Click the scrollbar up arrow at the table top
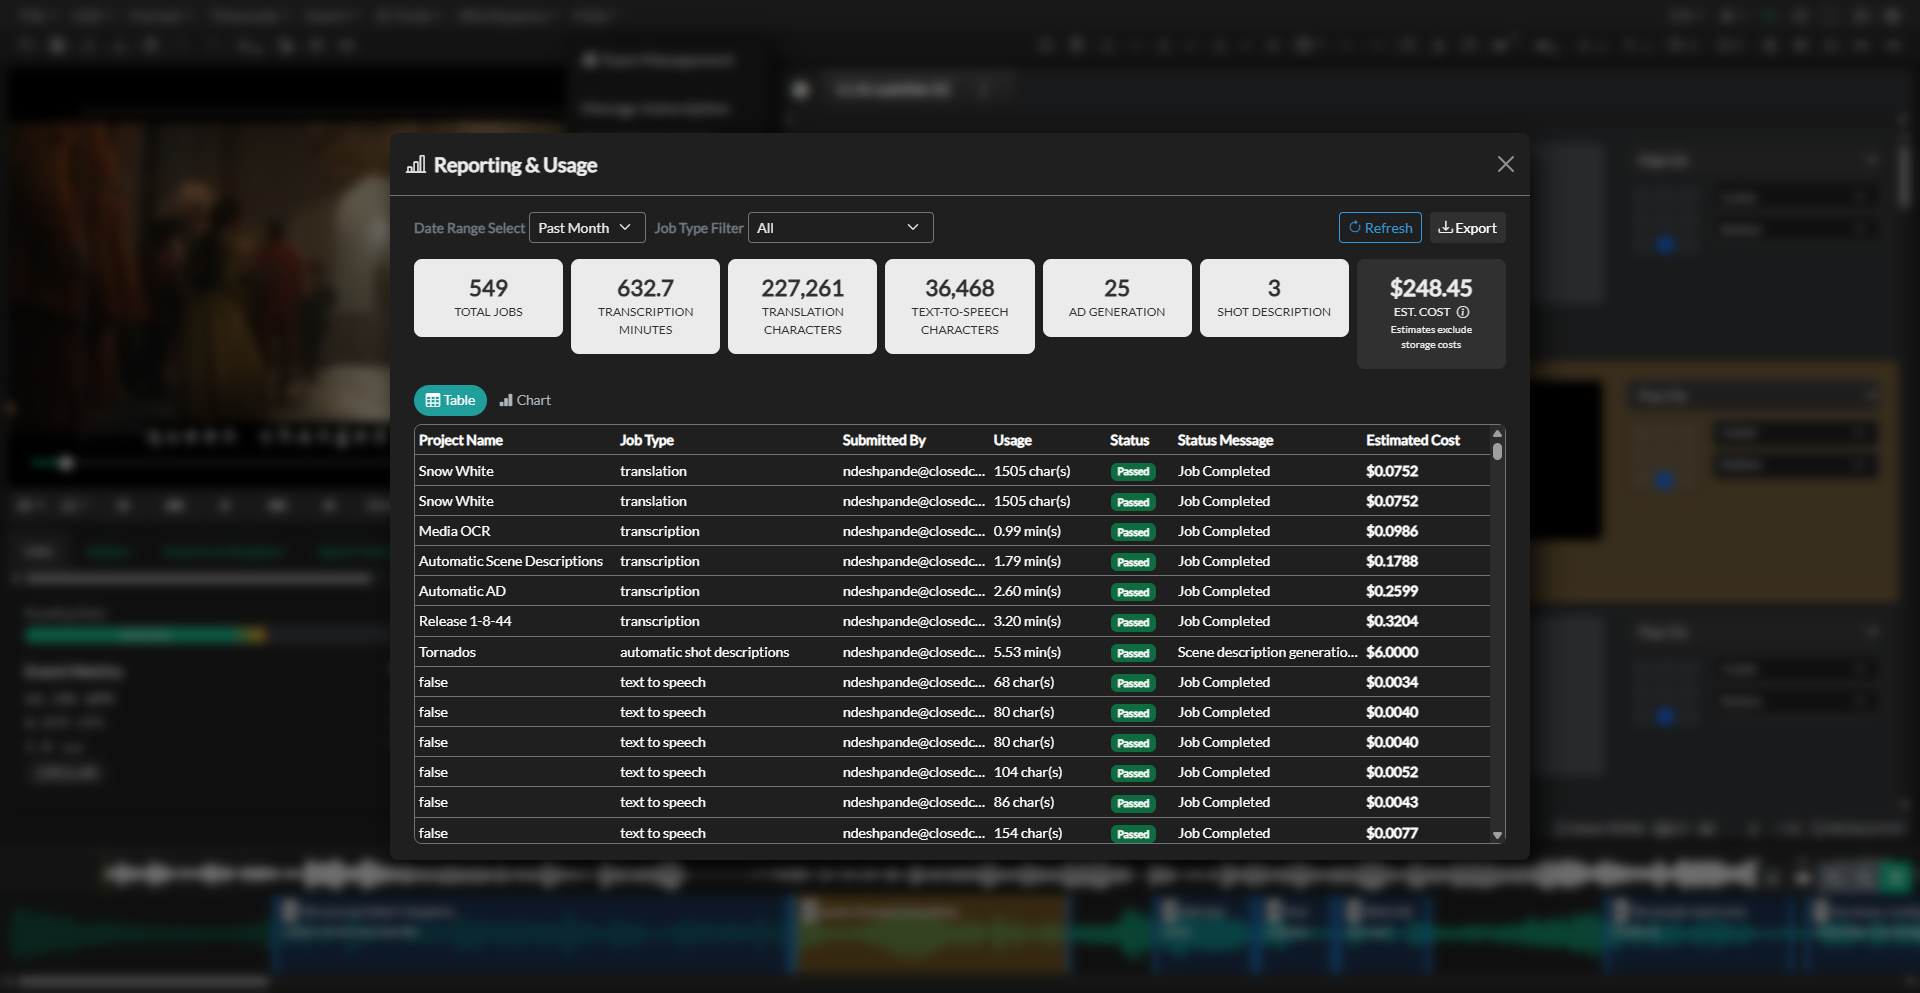1920x993 pixels. (x=1497, y=433)
